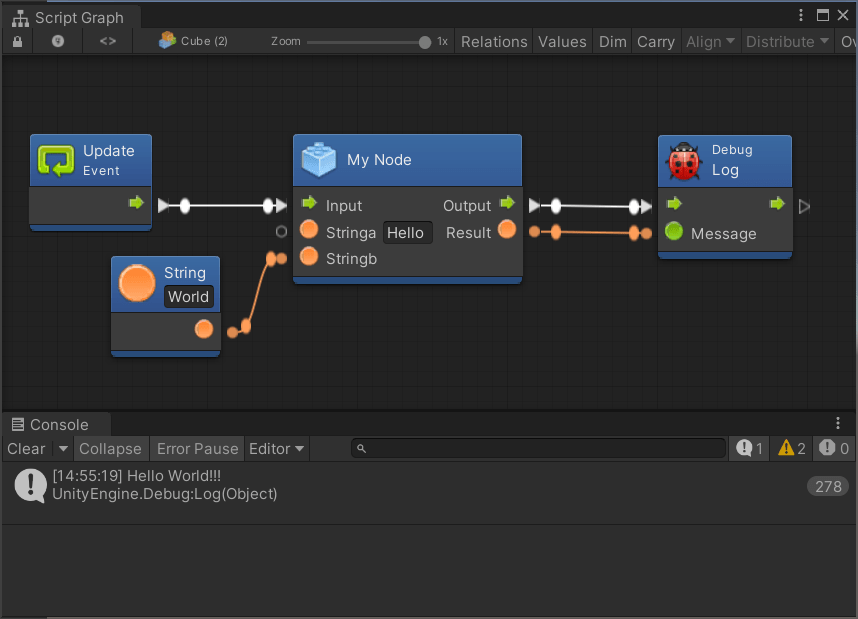Toggle the Values display
Viewport: 858px width, 619px height.
tap(562, 41)
